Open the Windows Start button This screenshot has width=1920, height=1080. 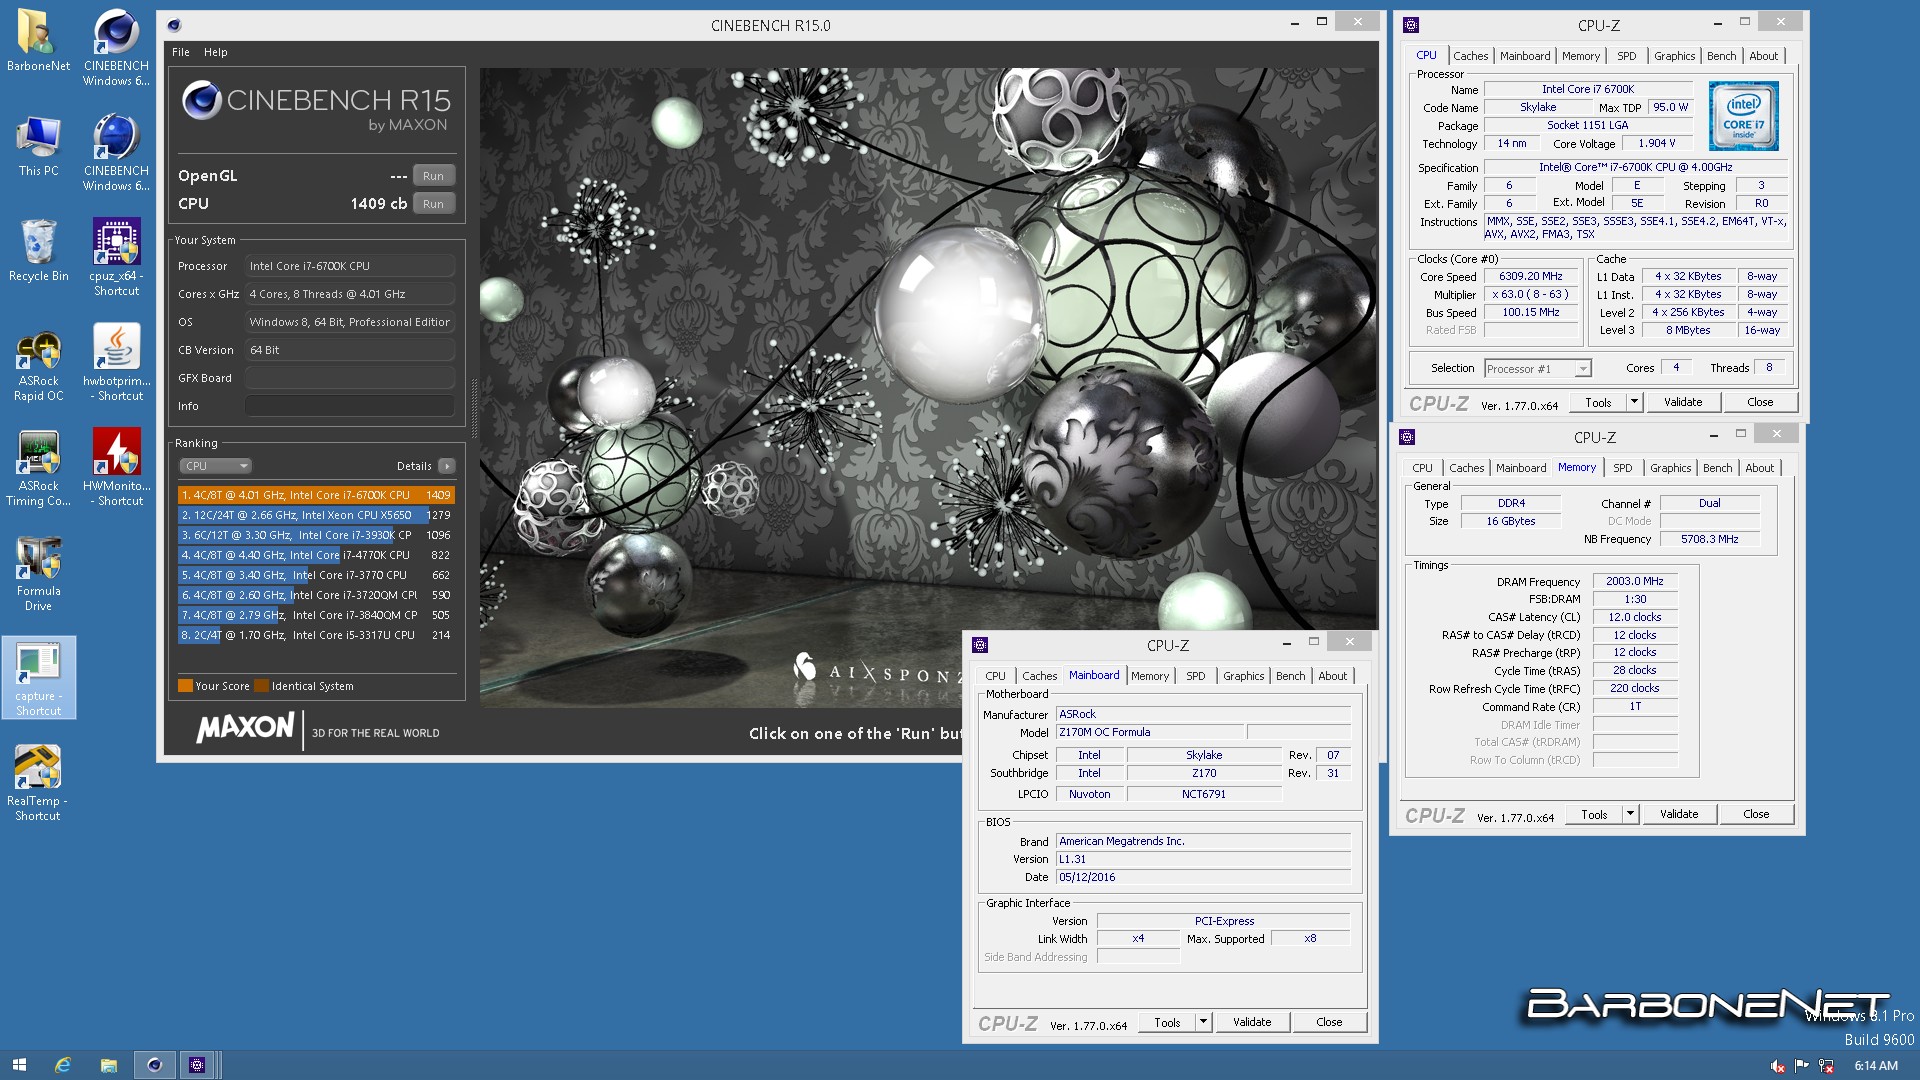(x=19, y=1065)
